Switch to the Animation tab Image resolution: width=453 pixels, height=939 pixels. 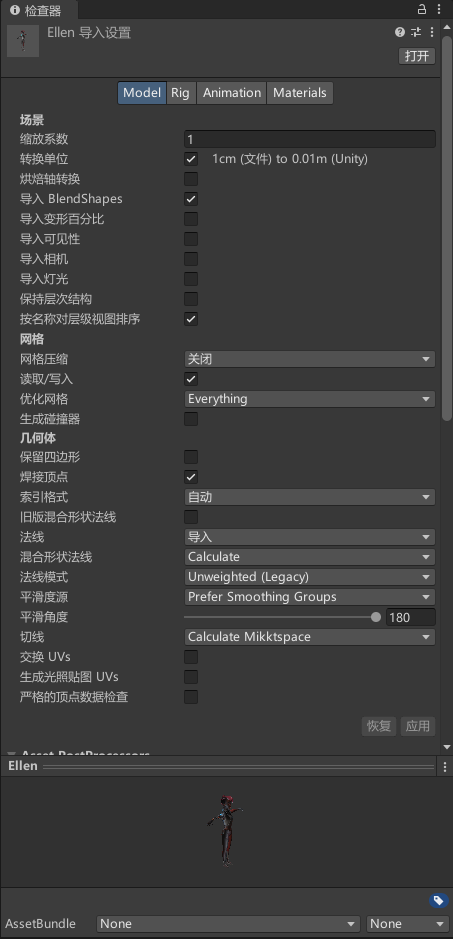(x=232, y=93)
